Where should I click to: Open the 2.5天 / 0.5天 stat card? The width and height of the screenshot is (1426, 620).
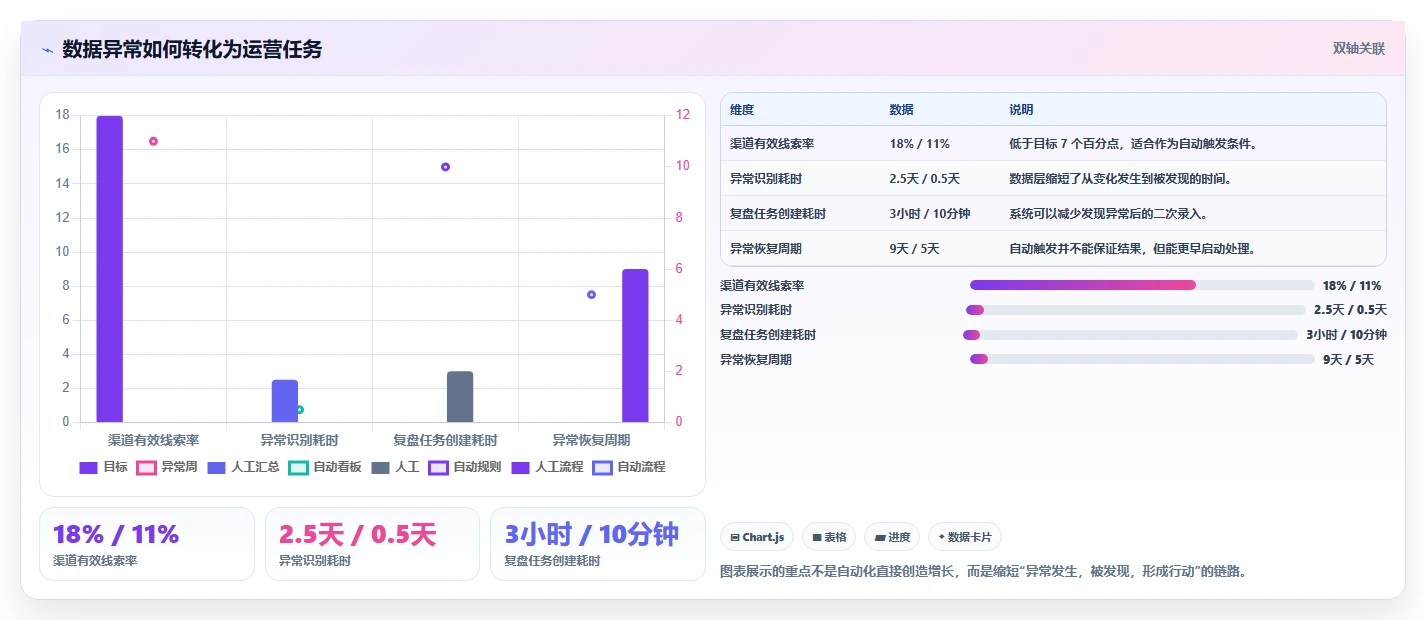(372, 544)
